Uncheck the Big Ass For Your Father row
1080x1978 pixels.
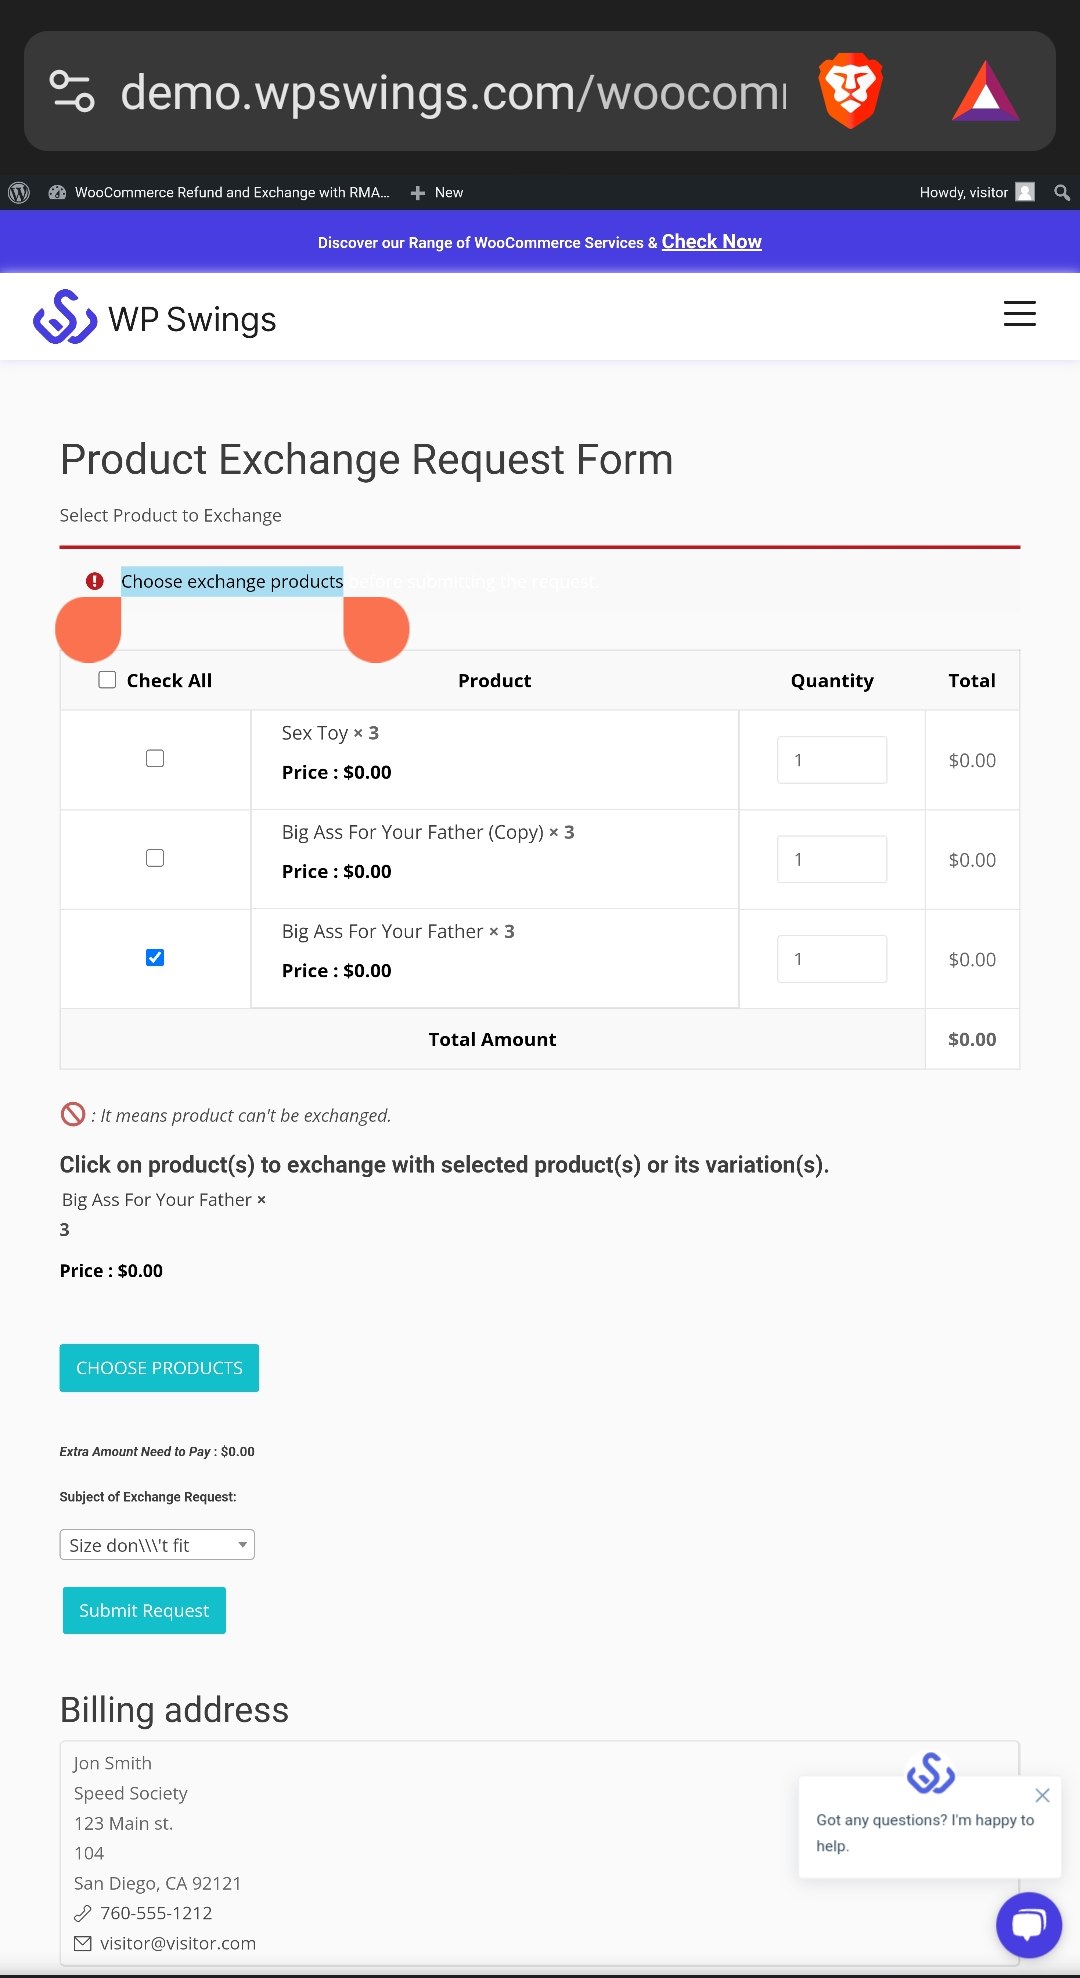tap(155, 958)
